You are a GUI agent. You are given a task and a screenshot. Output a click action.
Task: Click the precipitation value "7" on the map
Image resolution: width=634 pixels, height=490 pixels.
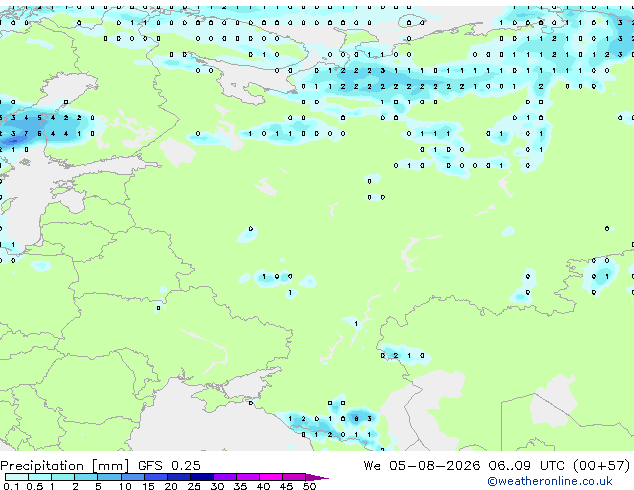click(x=26, y=133)
